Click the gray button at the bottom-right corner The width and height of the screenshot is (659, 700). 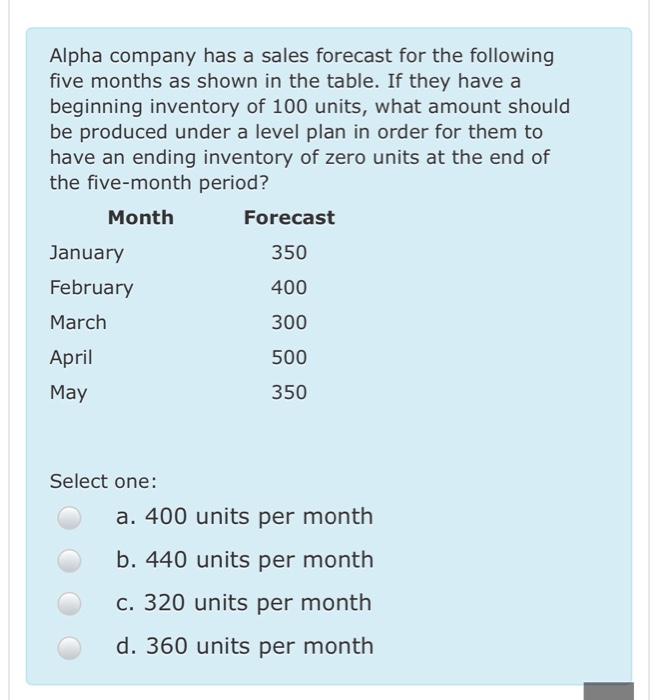pyautogui.click(x=609, y=691)
